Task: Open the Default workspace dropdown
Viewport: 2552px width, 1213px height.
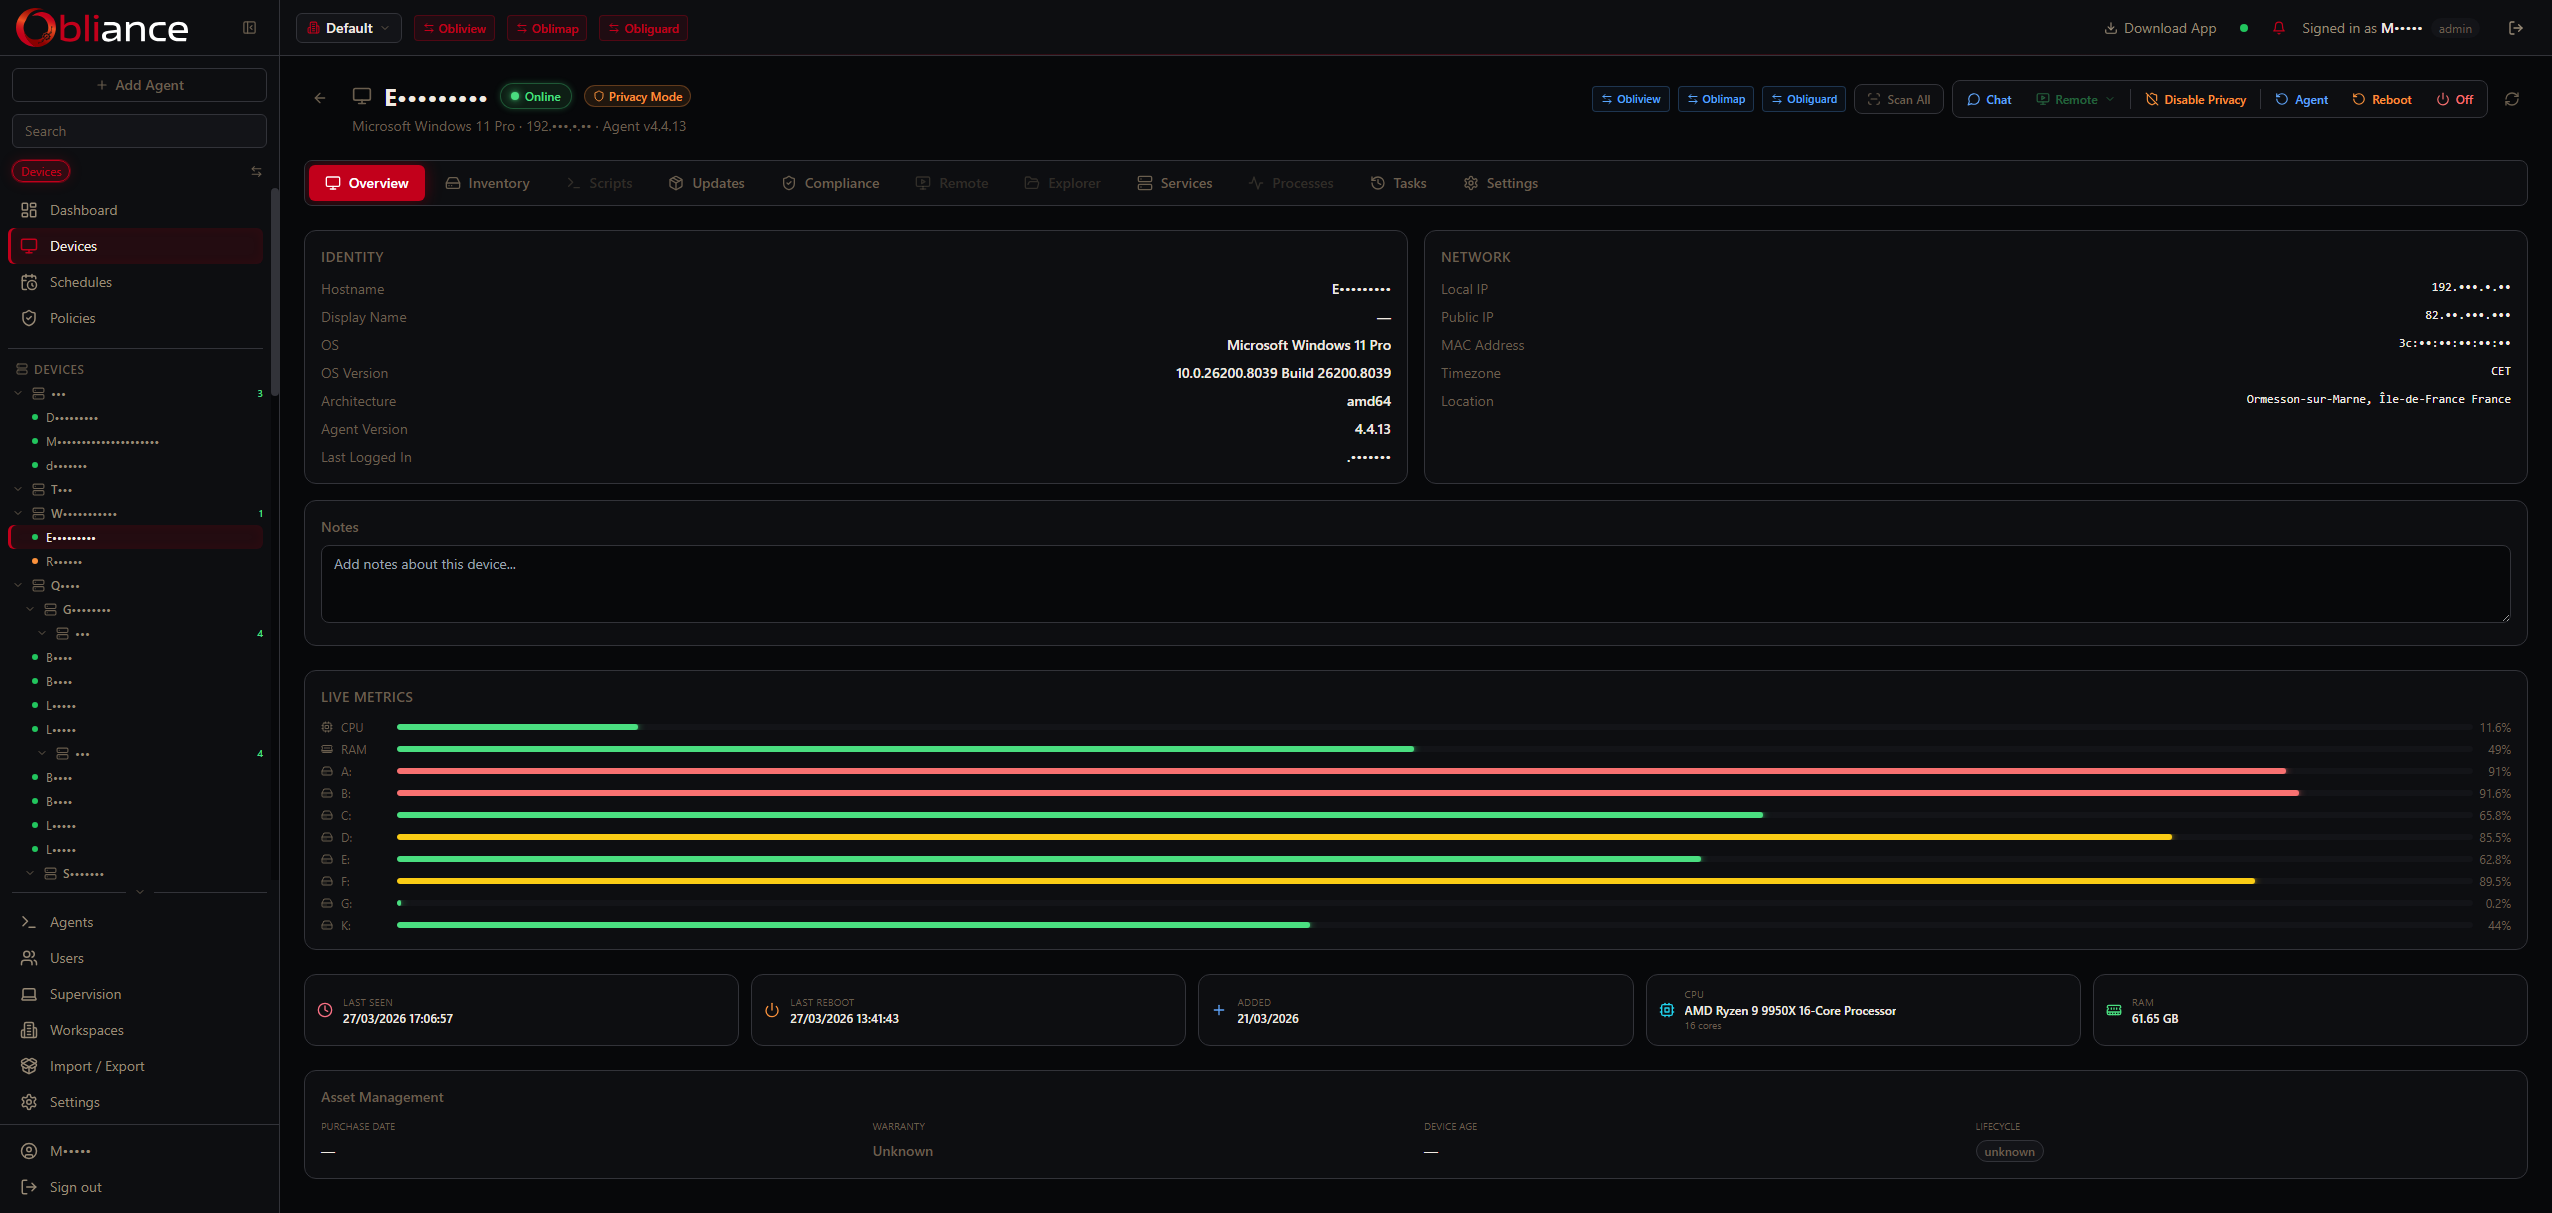Action: coord(348,28)
